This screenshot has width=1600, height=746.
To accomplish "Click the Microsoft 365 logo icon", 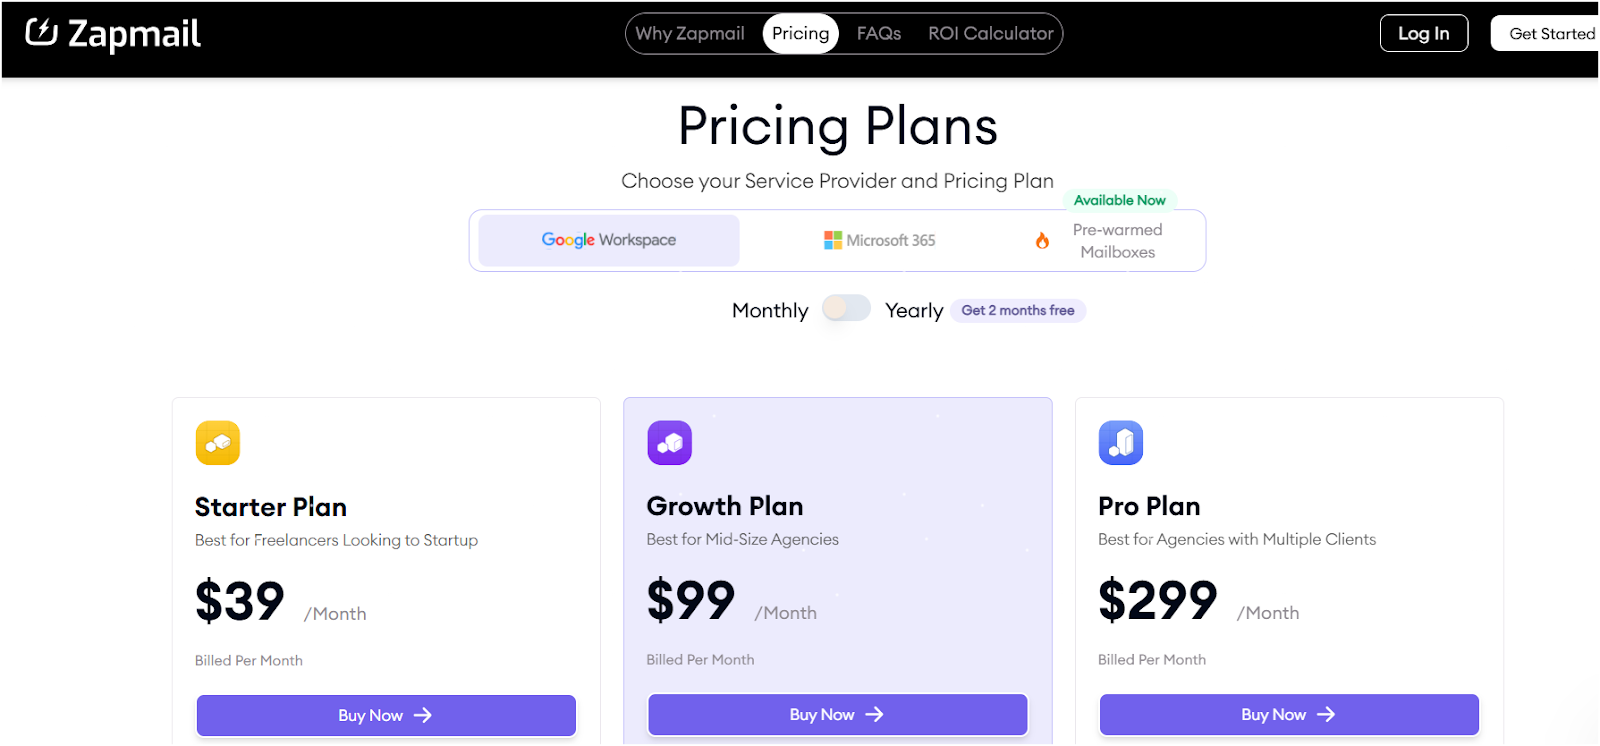I will [x=833, y=240].
